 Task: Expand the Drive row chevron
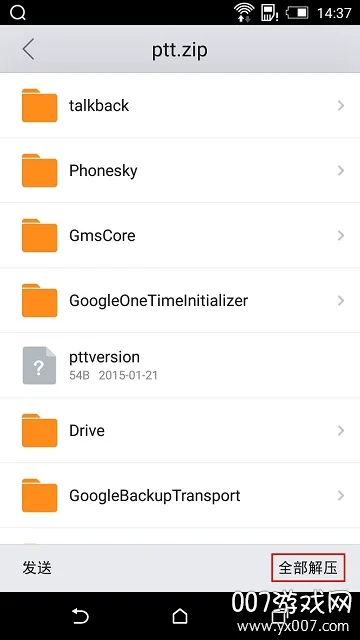tap(341, 431)
